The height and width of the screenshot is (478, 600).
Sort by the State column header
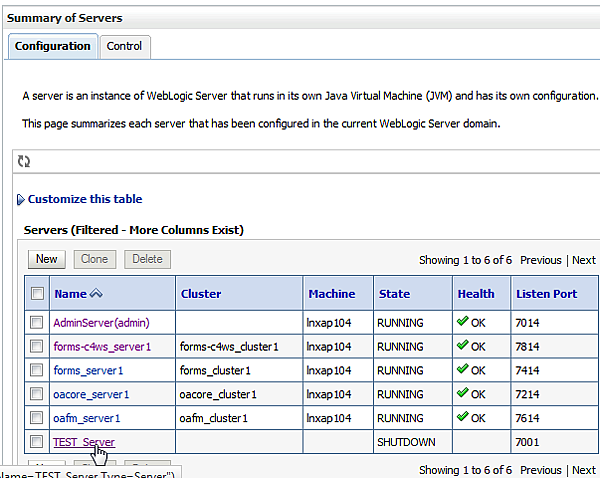394,294
